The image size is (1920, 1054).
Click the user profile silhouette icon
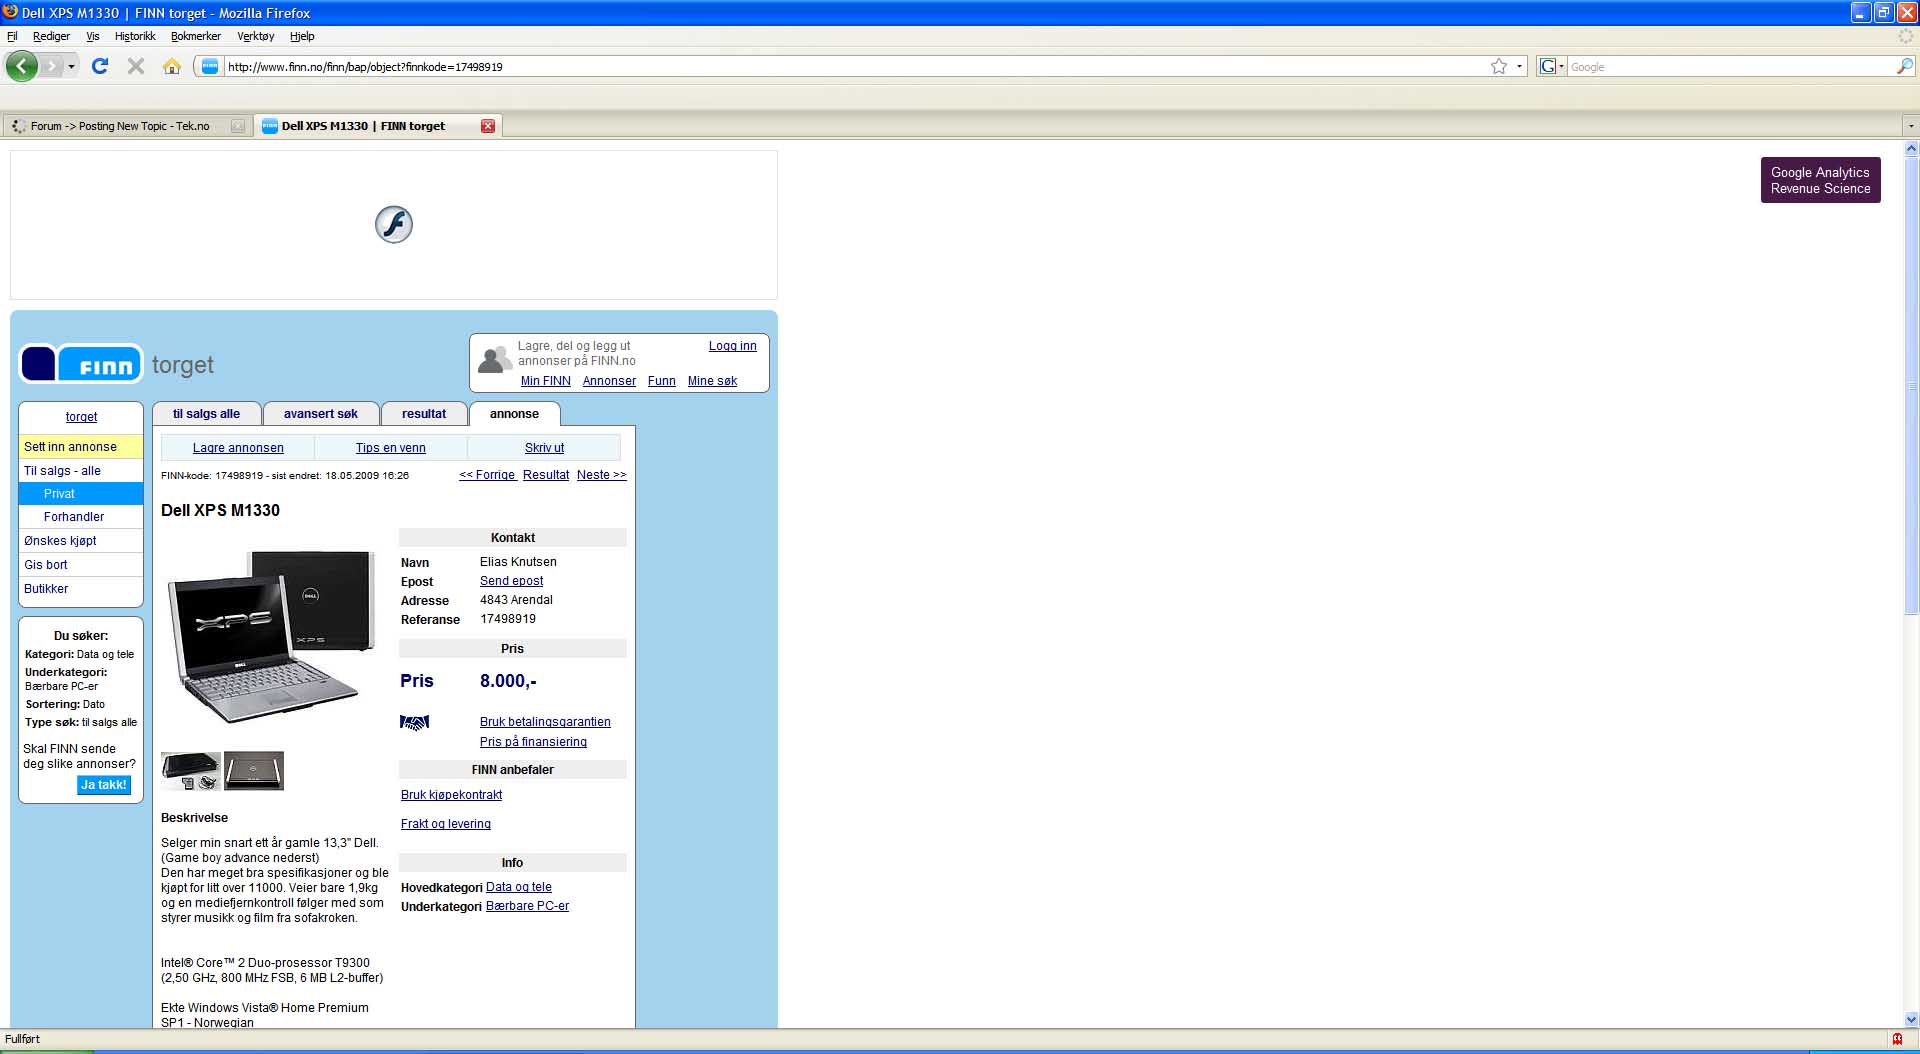click(495, 360)
